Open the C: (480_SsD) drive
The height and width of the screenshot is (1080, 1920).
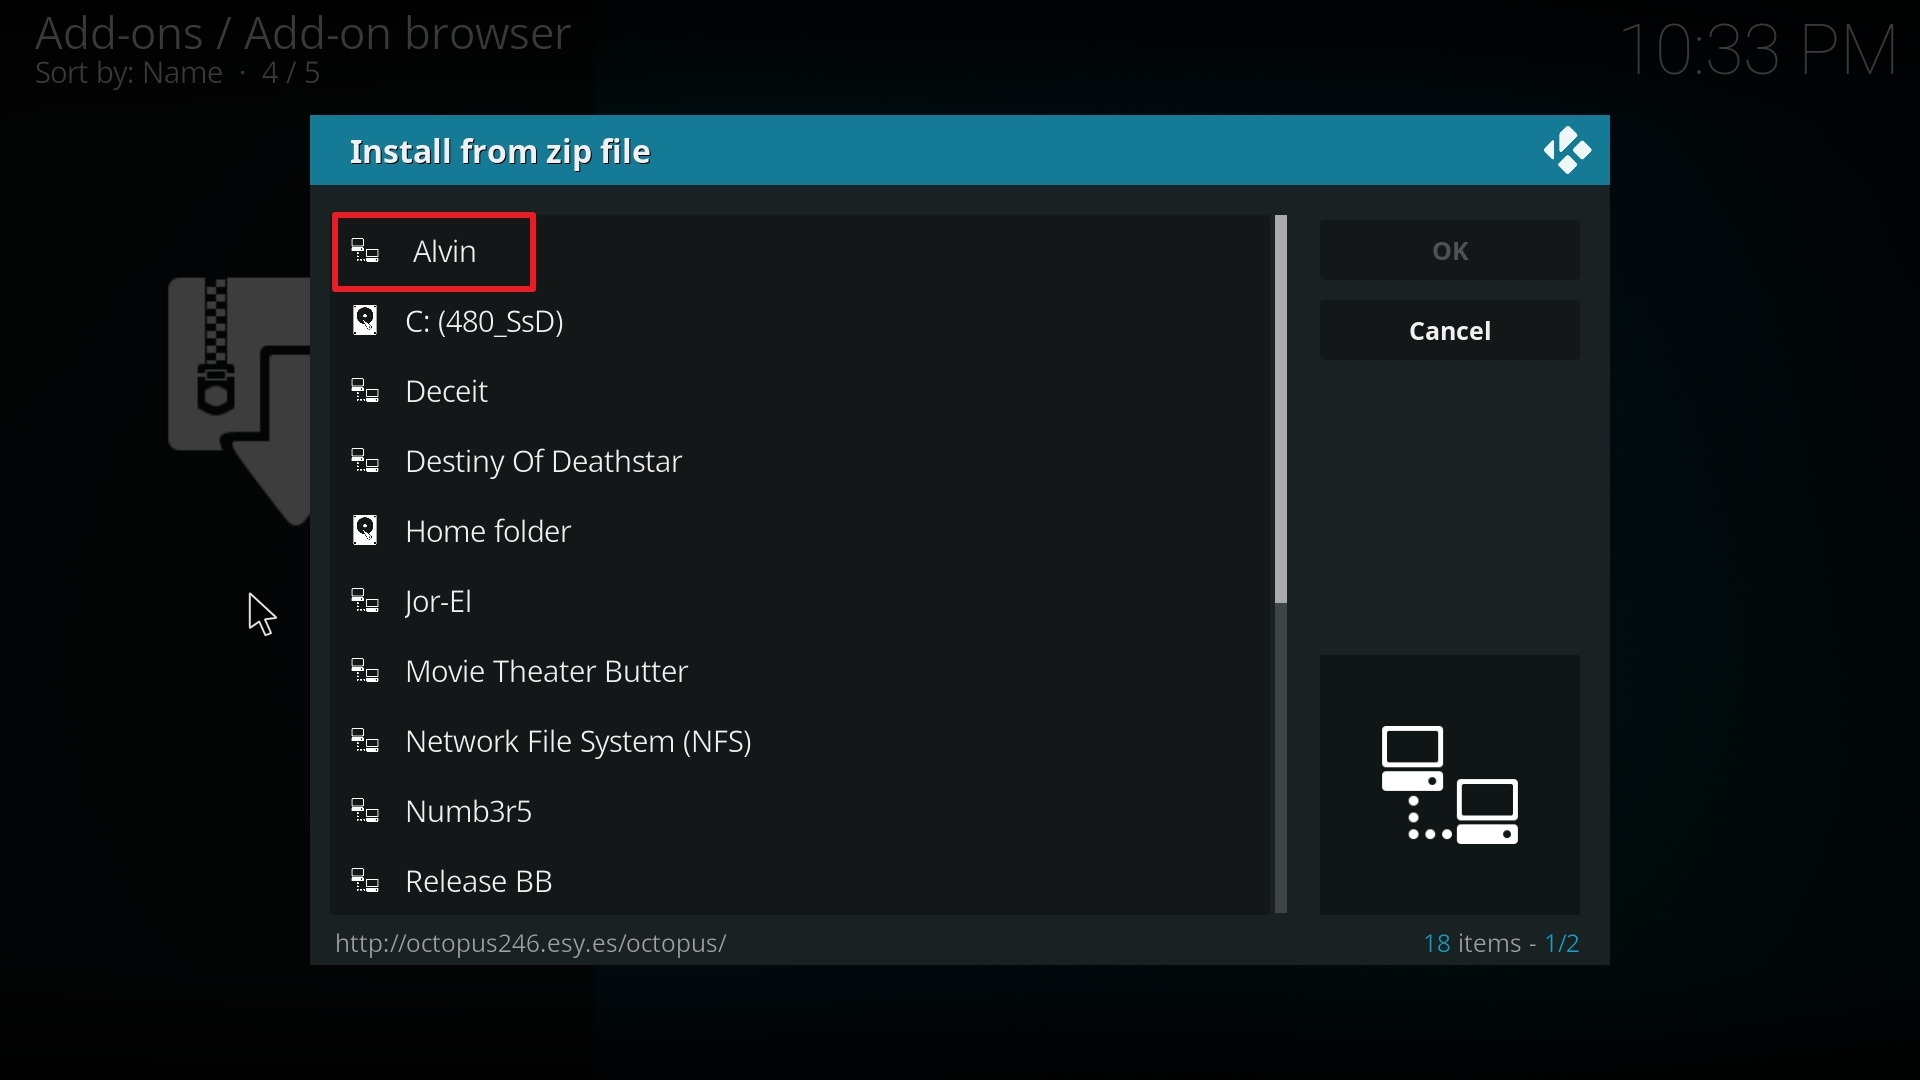[800, 322]
